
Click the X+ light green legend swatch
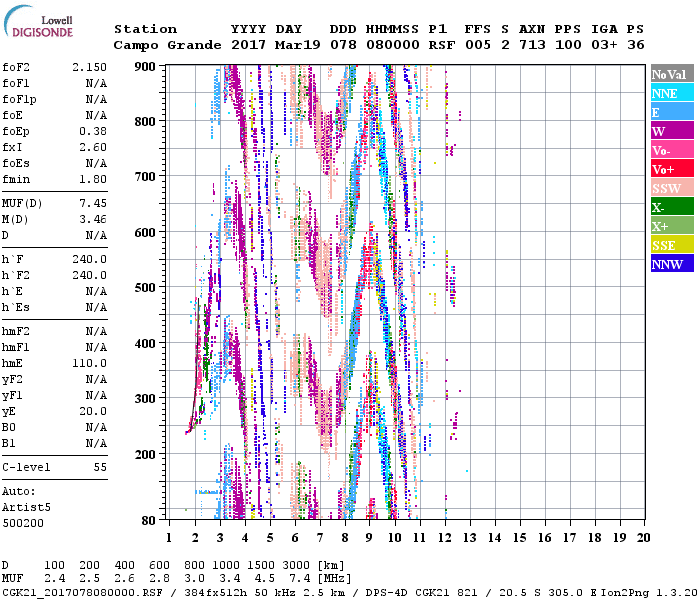671,226
